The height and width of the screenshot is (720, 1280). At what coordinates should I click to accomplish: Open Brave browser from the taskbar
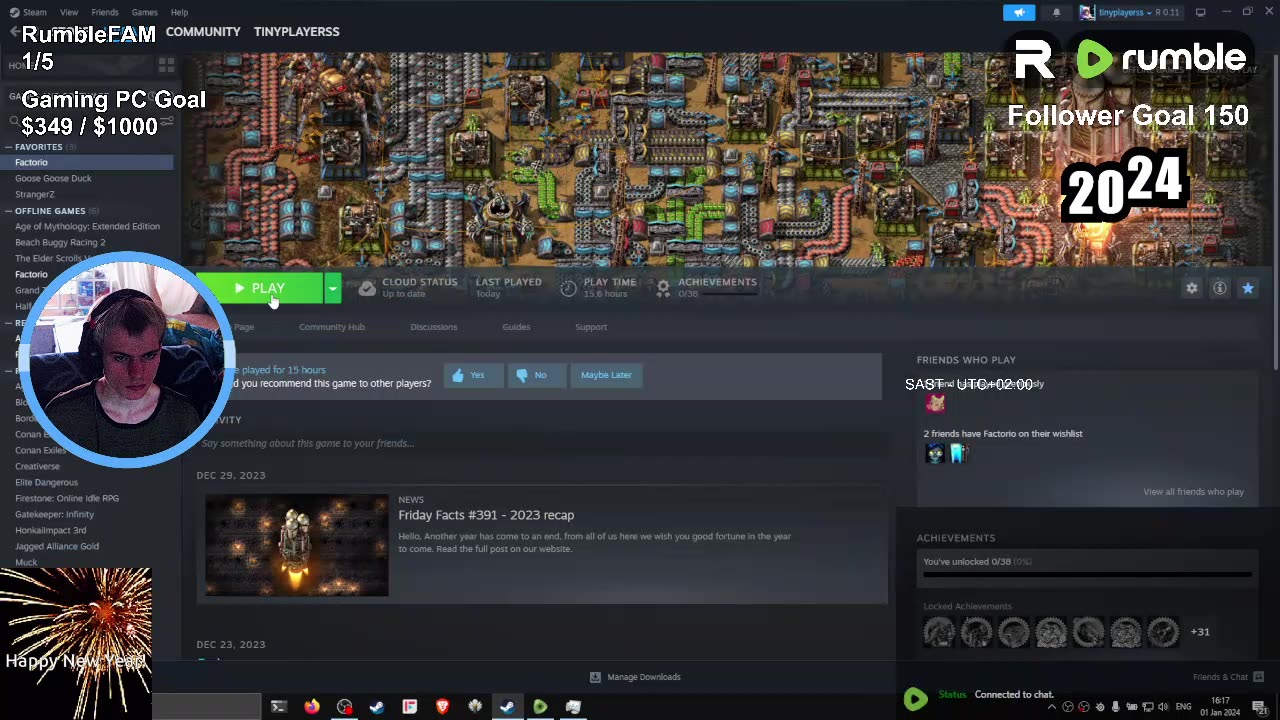(x=443, y=707)
